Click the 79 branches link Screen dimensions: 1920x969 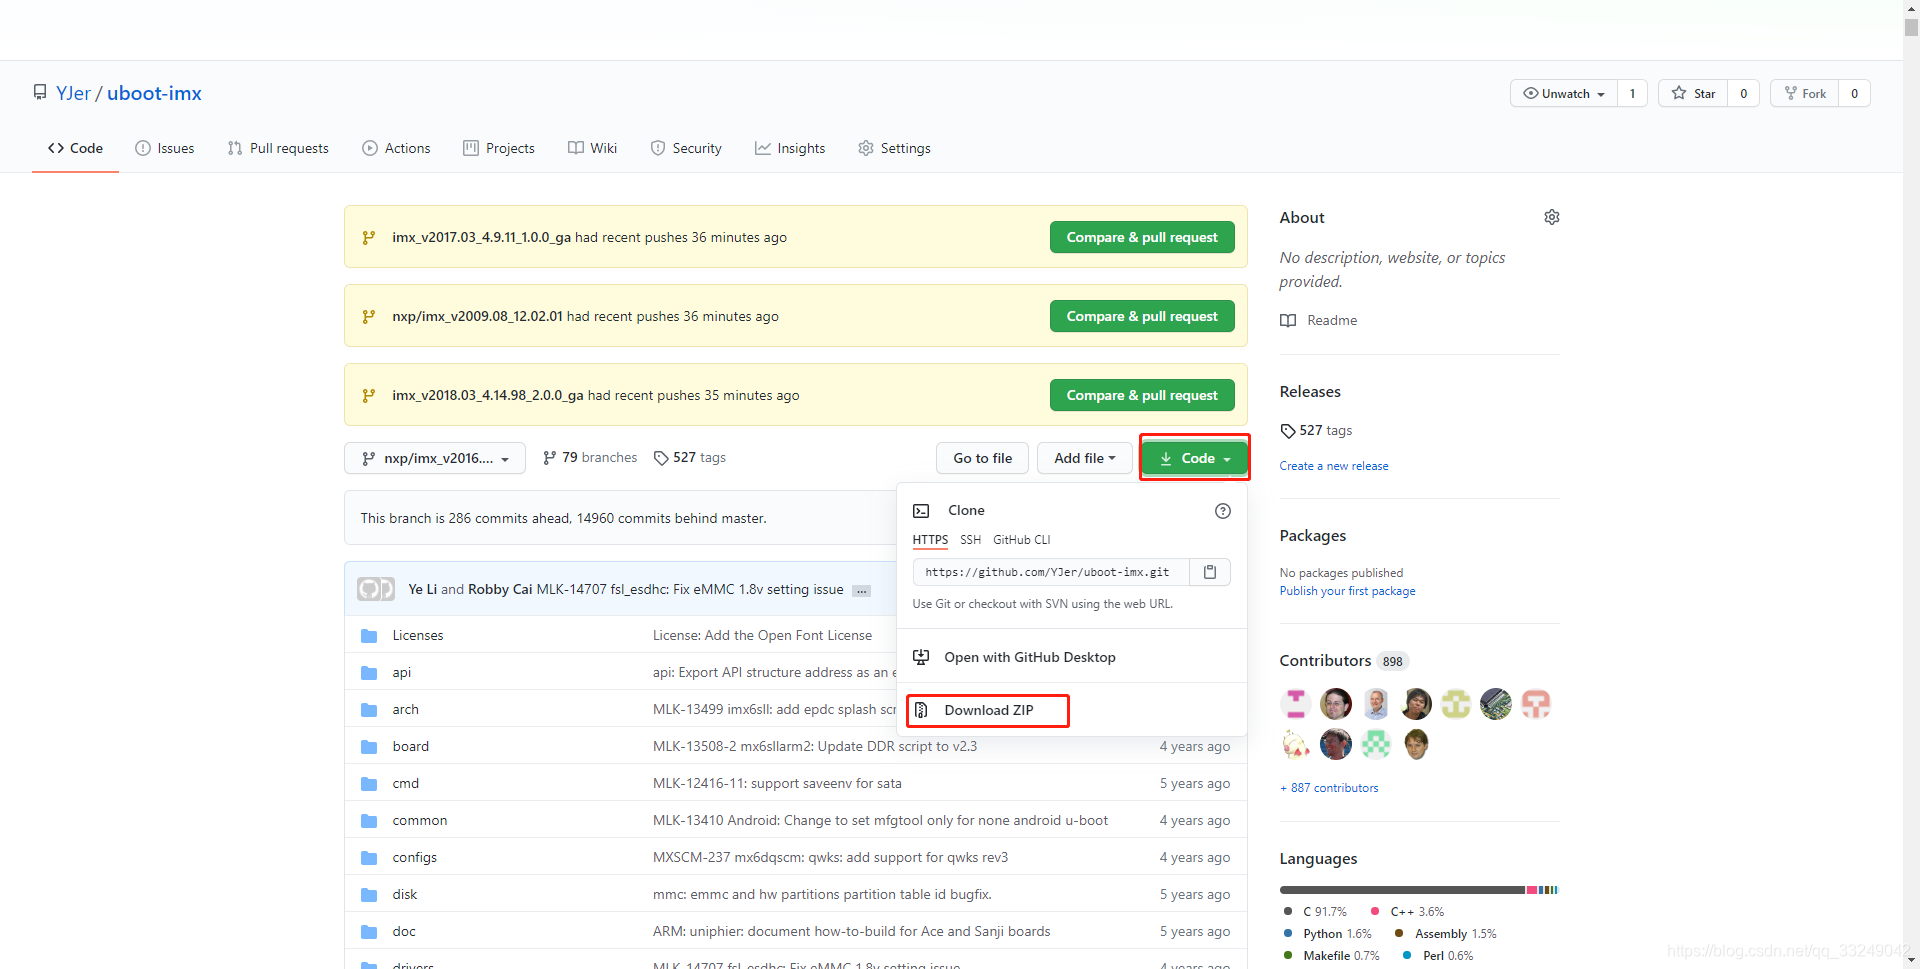[590, 457]
